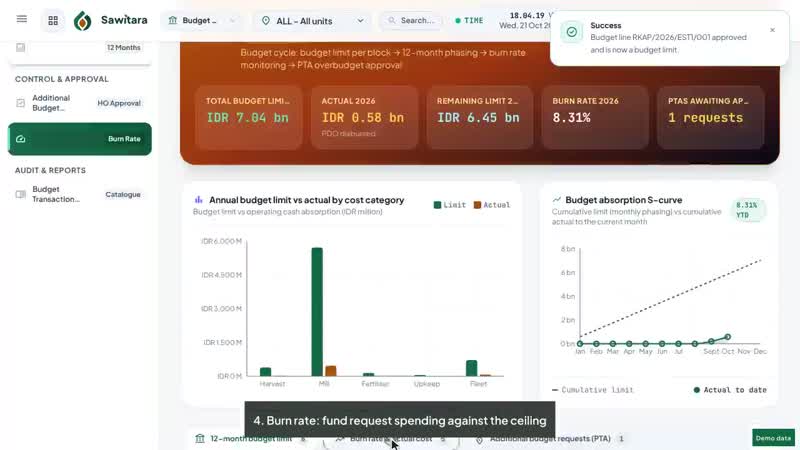This screenshot has width=800, height=450.
Task: Open Additional Budget HO Approval menu item
Action: pyautogui.click(x=80, y=103)
